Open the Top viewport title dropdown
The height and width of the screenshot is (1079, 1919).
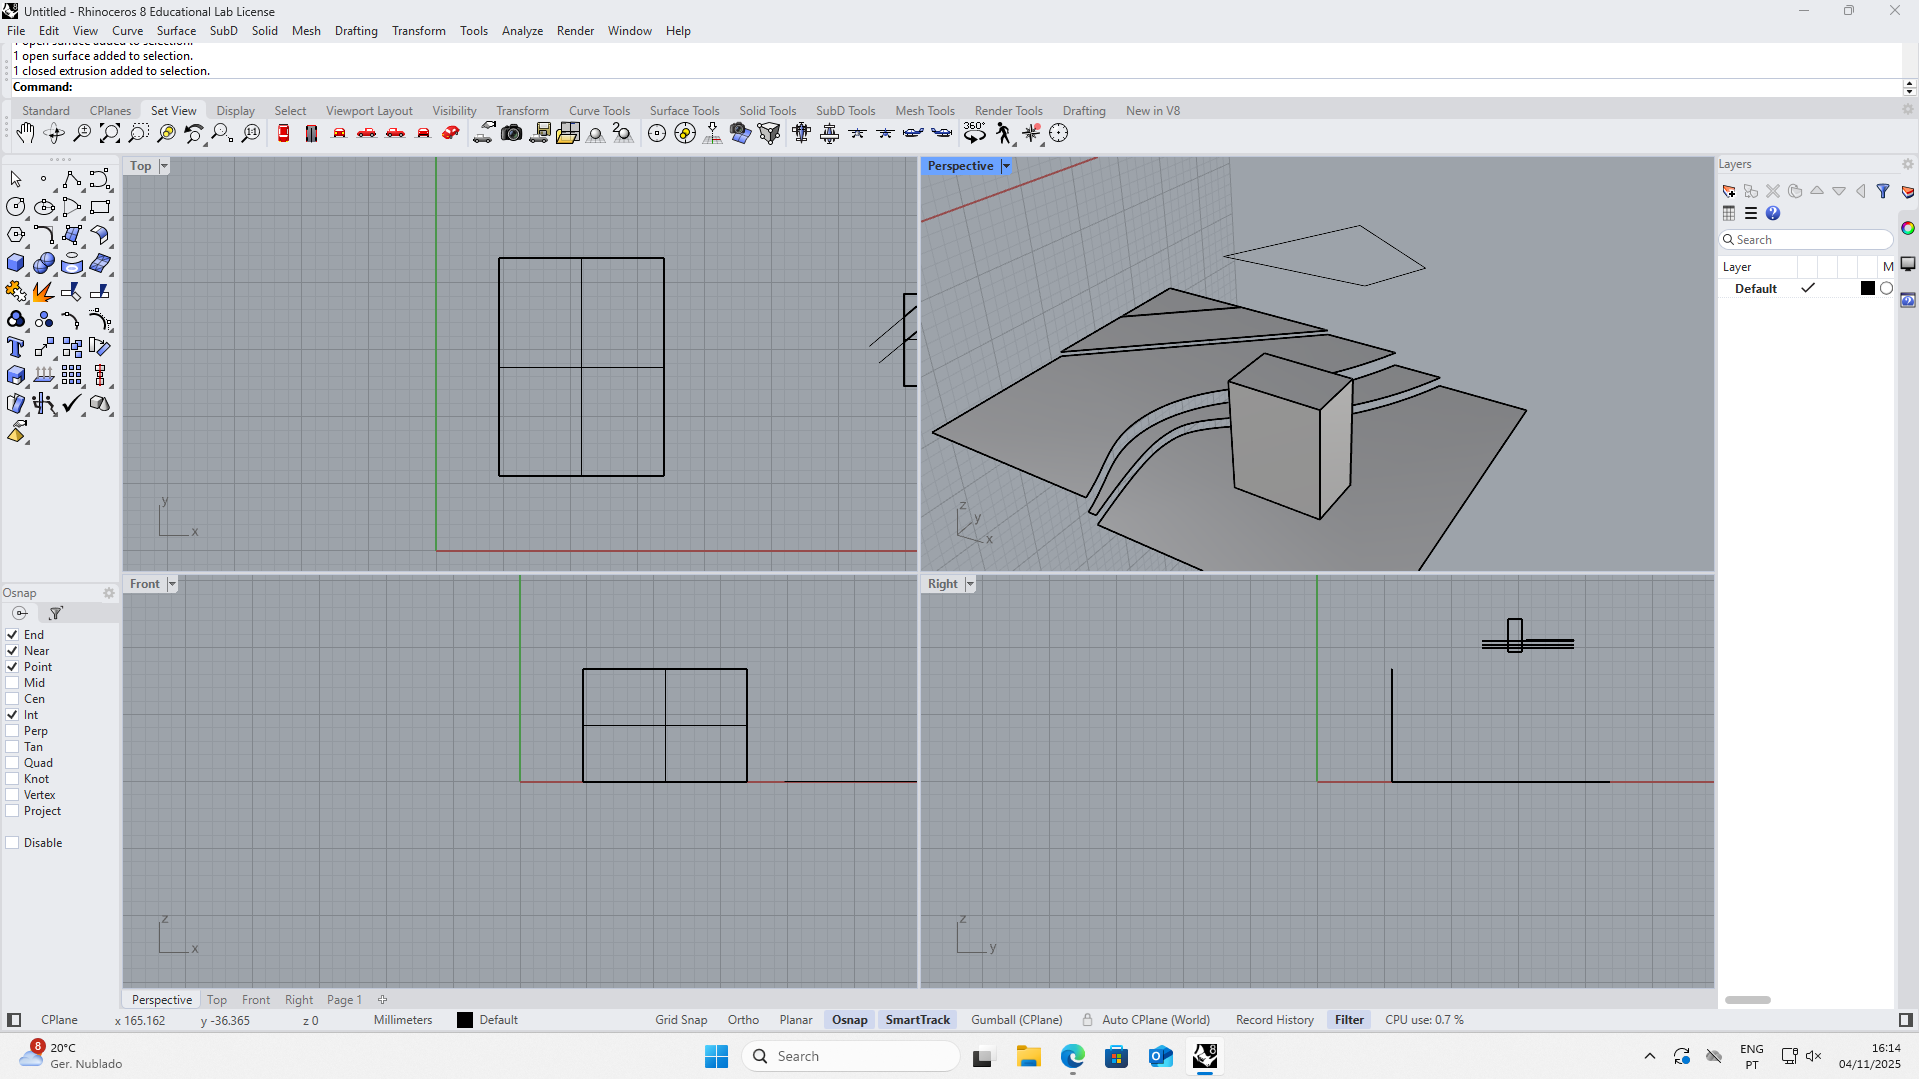click(163, 165)
